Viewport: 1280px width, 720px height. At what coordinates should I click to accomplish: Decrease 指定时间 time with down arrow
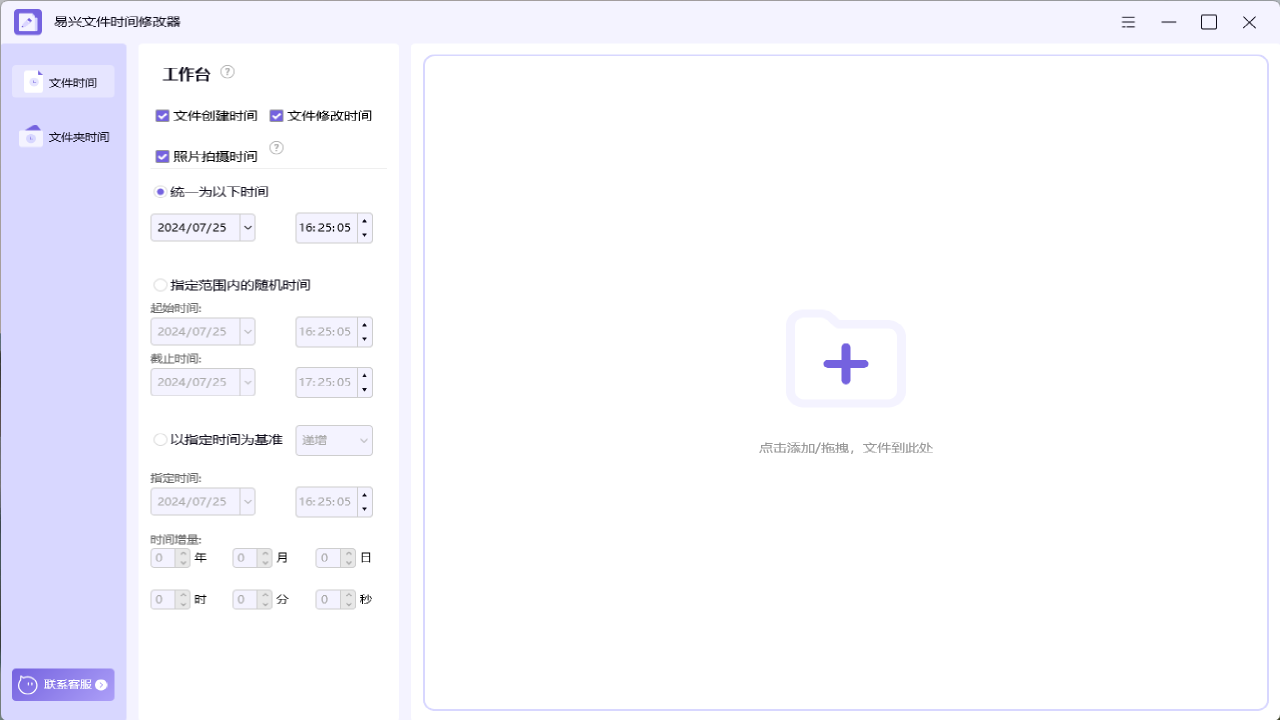[365, 509]
